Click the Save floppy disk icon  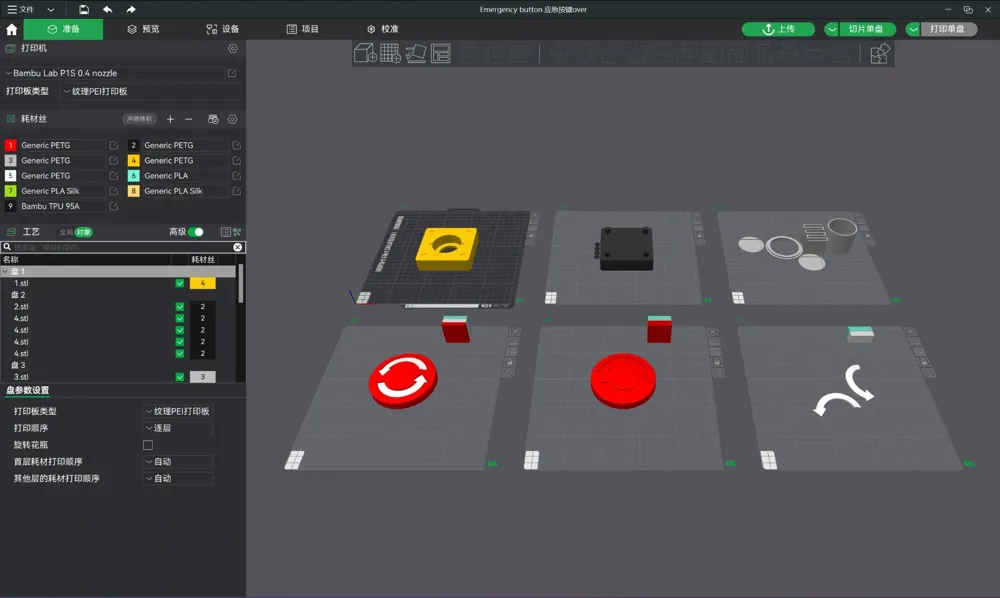pos(84,9)
